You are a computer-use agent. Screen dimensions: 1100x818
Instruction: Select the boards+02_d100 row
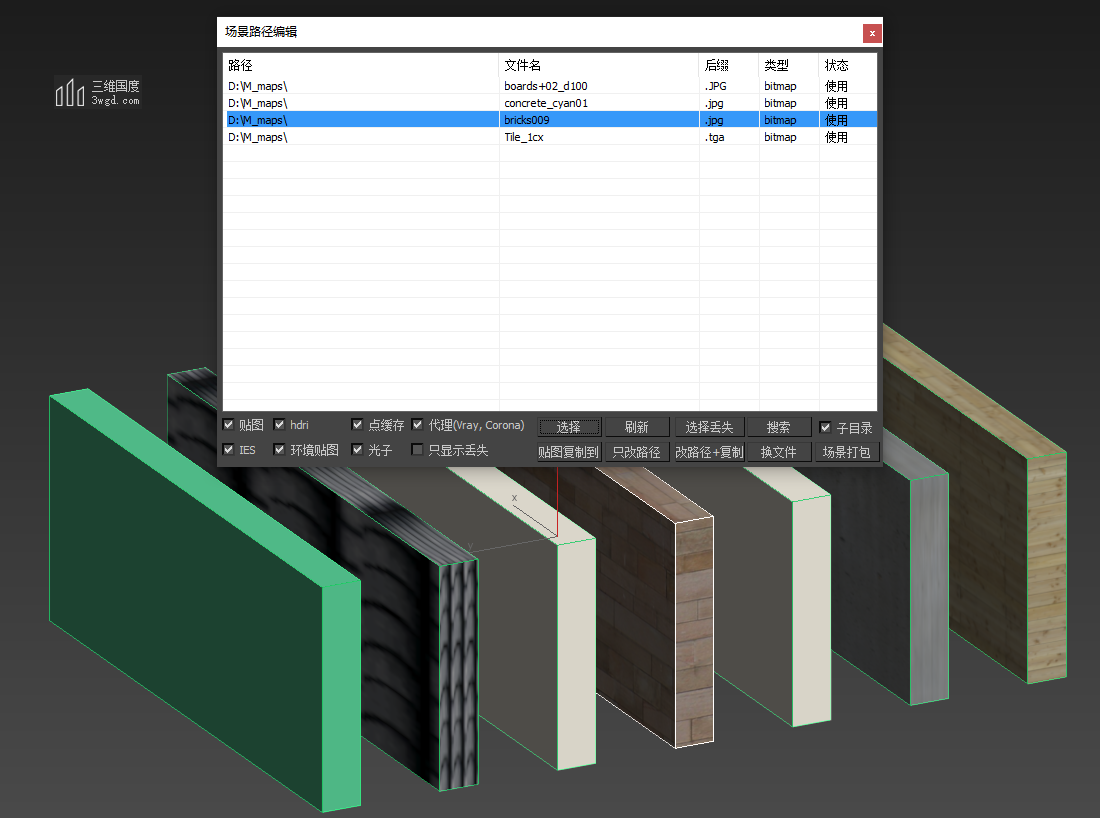(x=546, y=86)
